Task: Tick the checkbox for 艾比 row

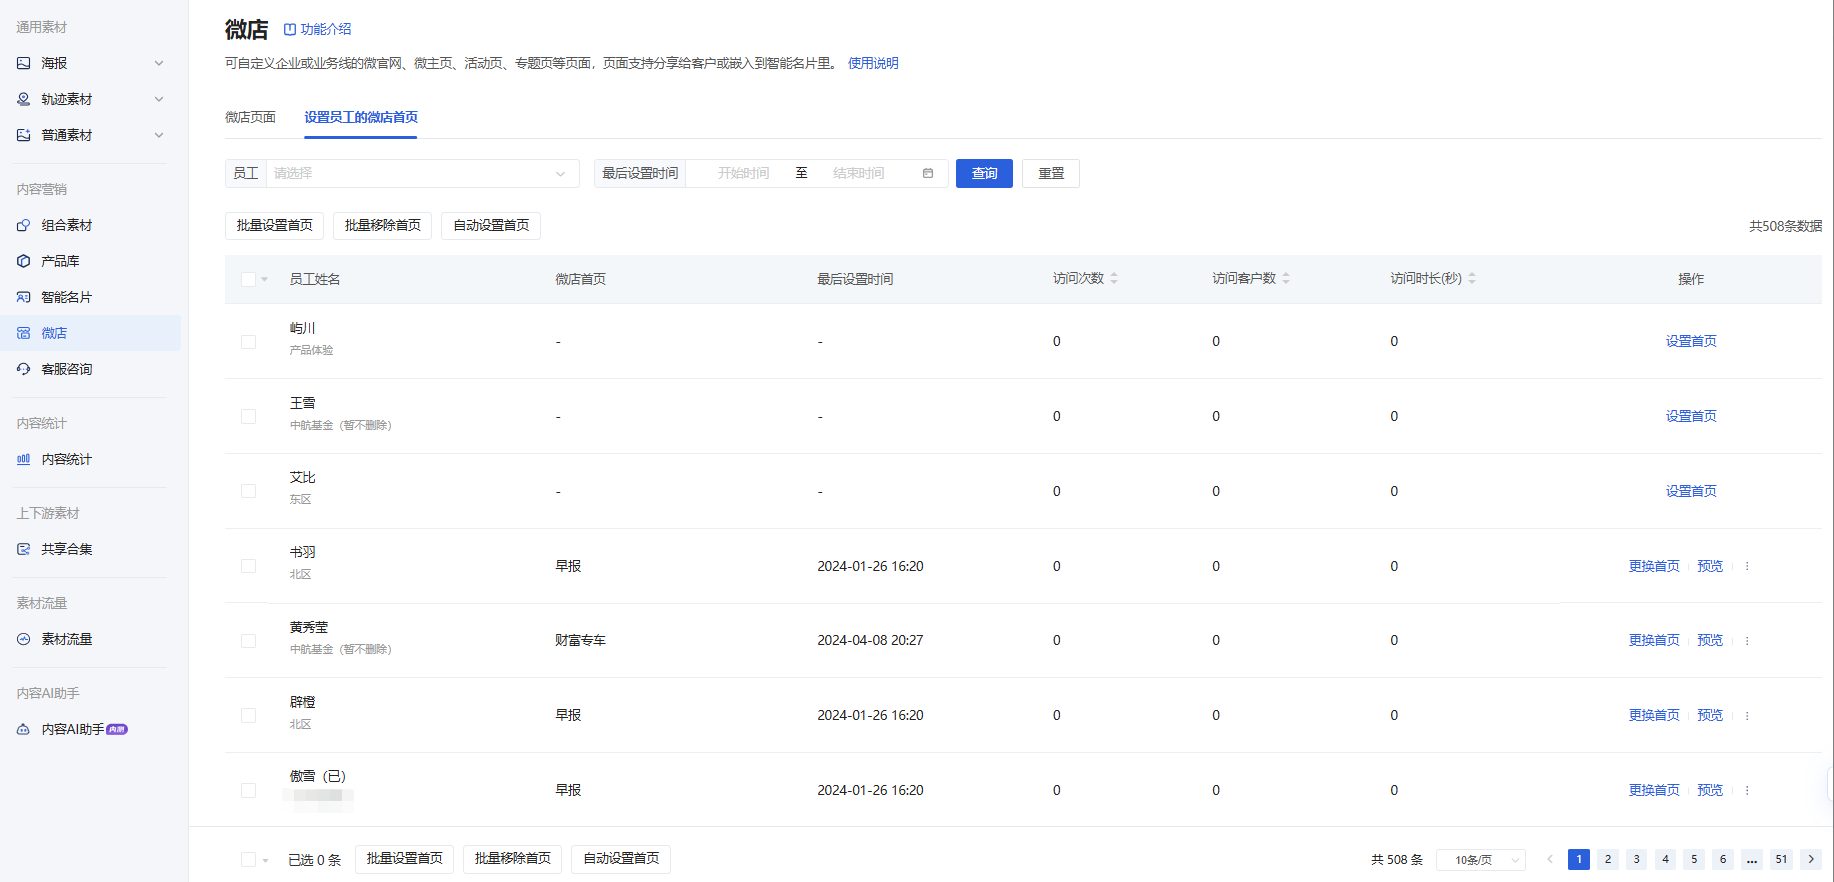Action: coord(248,491)
